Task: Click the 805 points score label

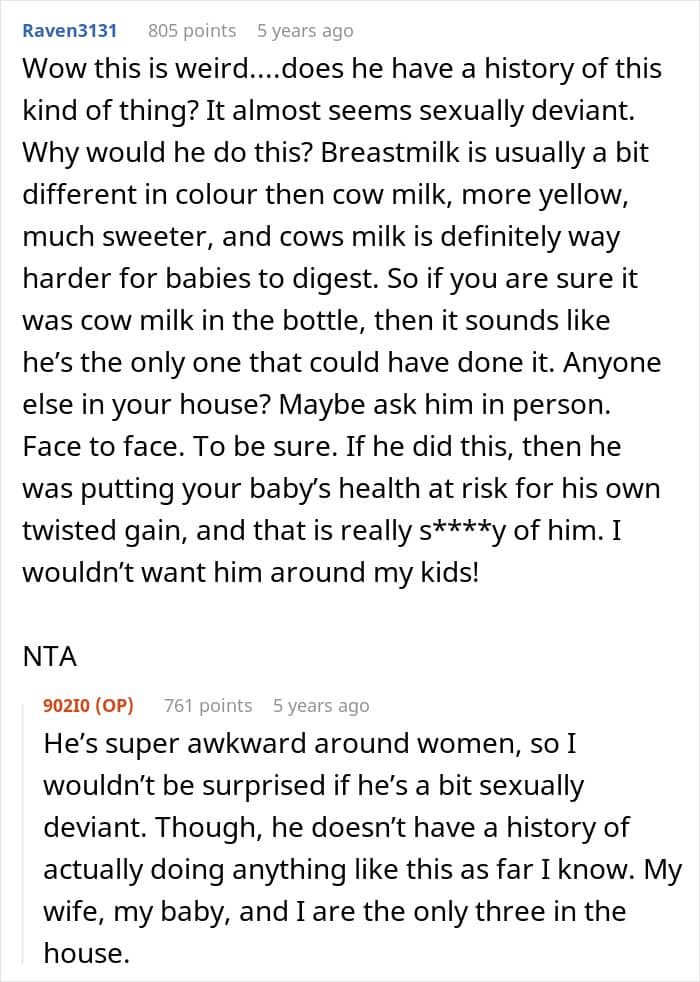Action: (191, 30)
